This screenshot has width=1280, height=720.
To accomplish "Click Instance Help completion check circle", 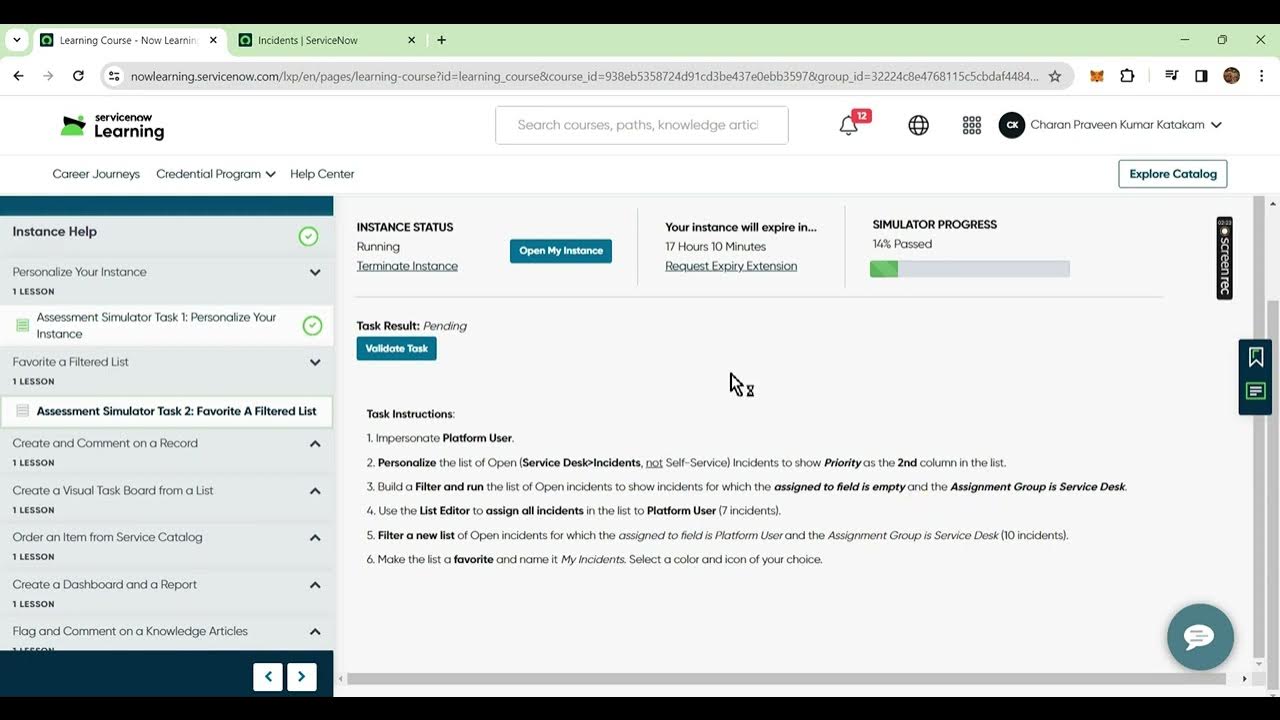I will point(308,236).
